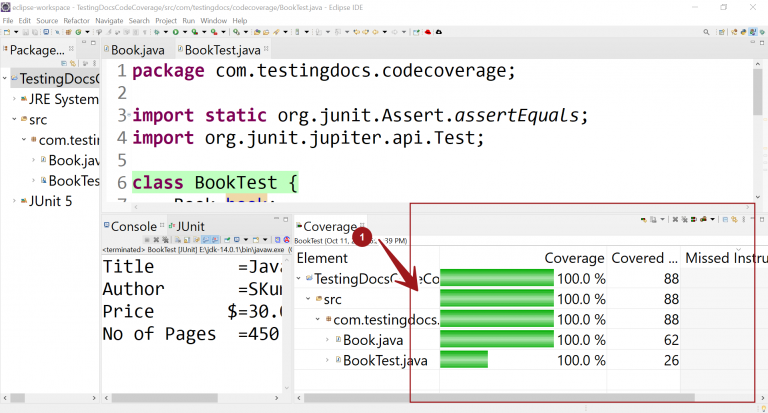Image resolution: width=768 pixels, height=413 pixels.
Task: Toggle Pin Console button
Action: pyautogui.click(x=227, y=240)
